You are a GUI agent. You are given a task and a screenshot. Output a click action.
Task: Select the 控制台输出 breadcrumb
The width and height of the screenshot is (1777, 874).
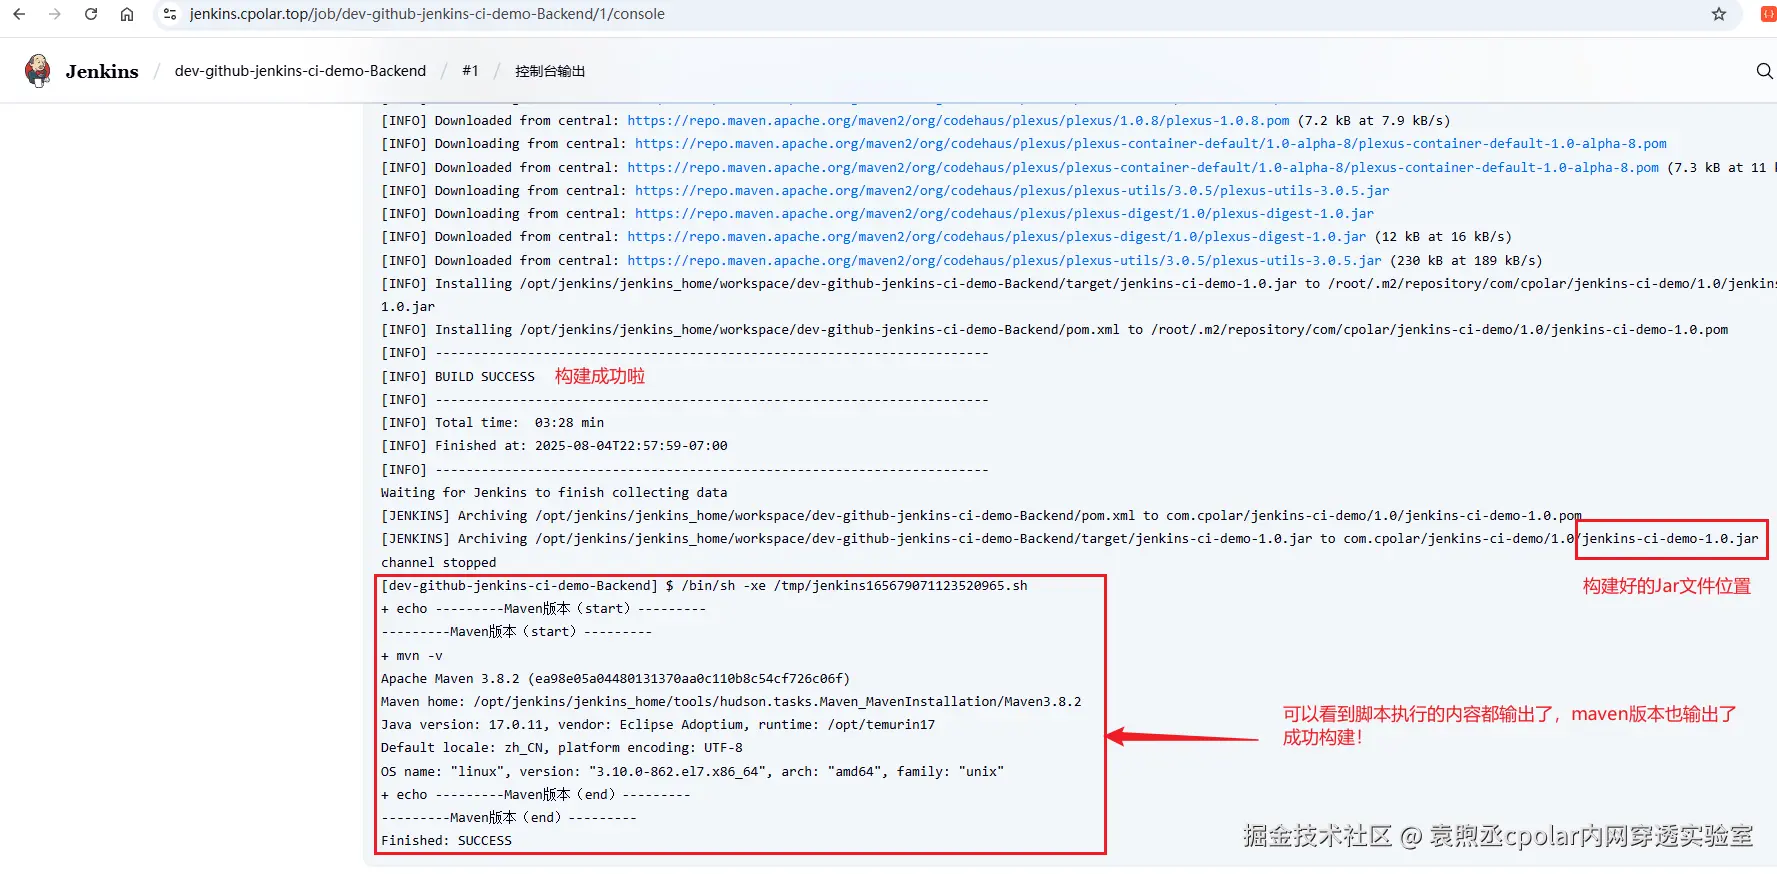point(550,71)
